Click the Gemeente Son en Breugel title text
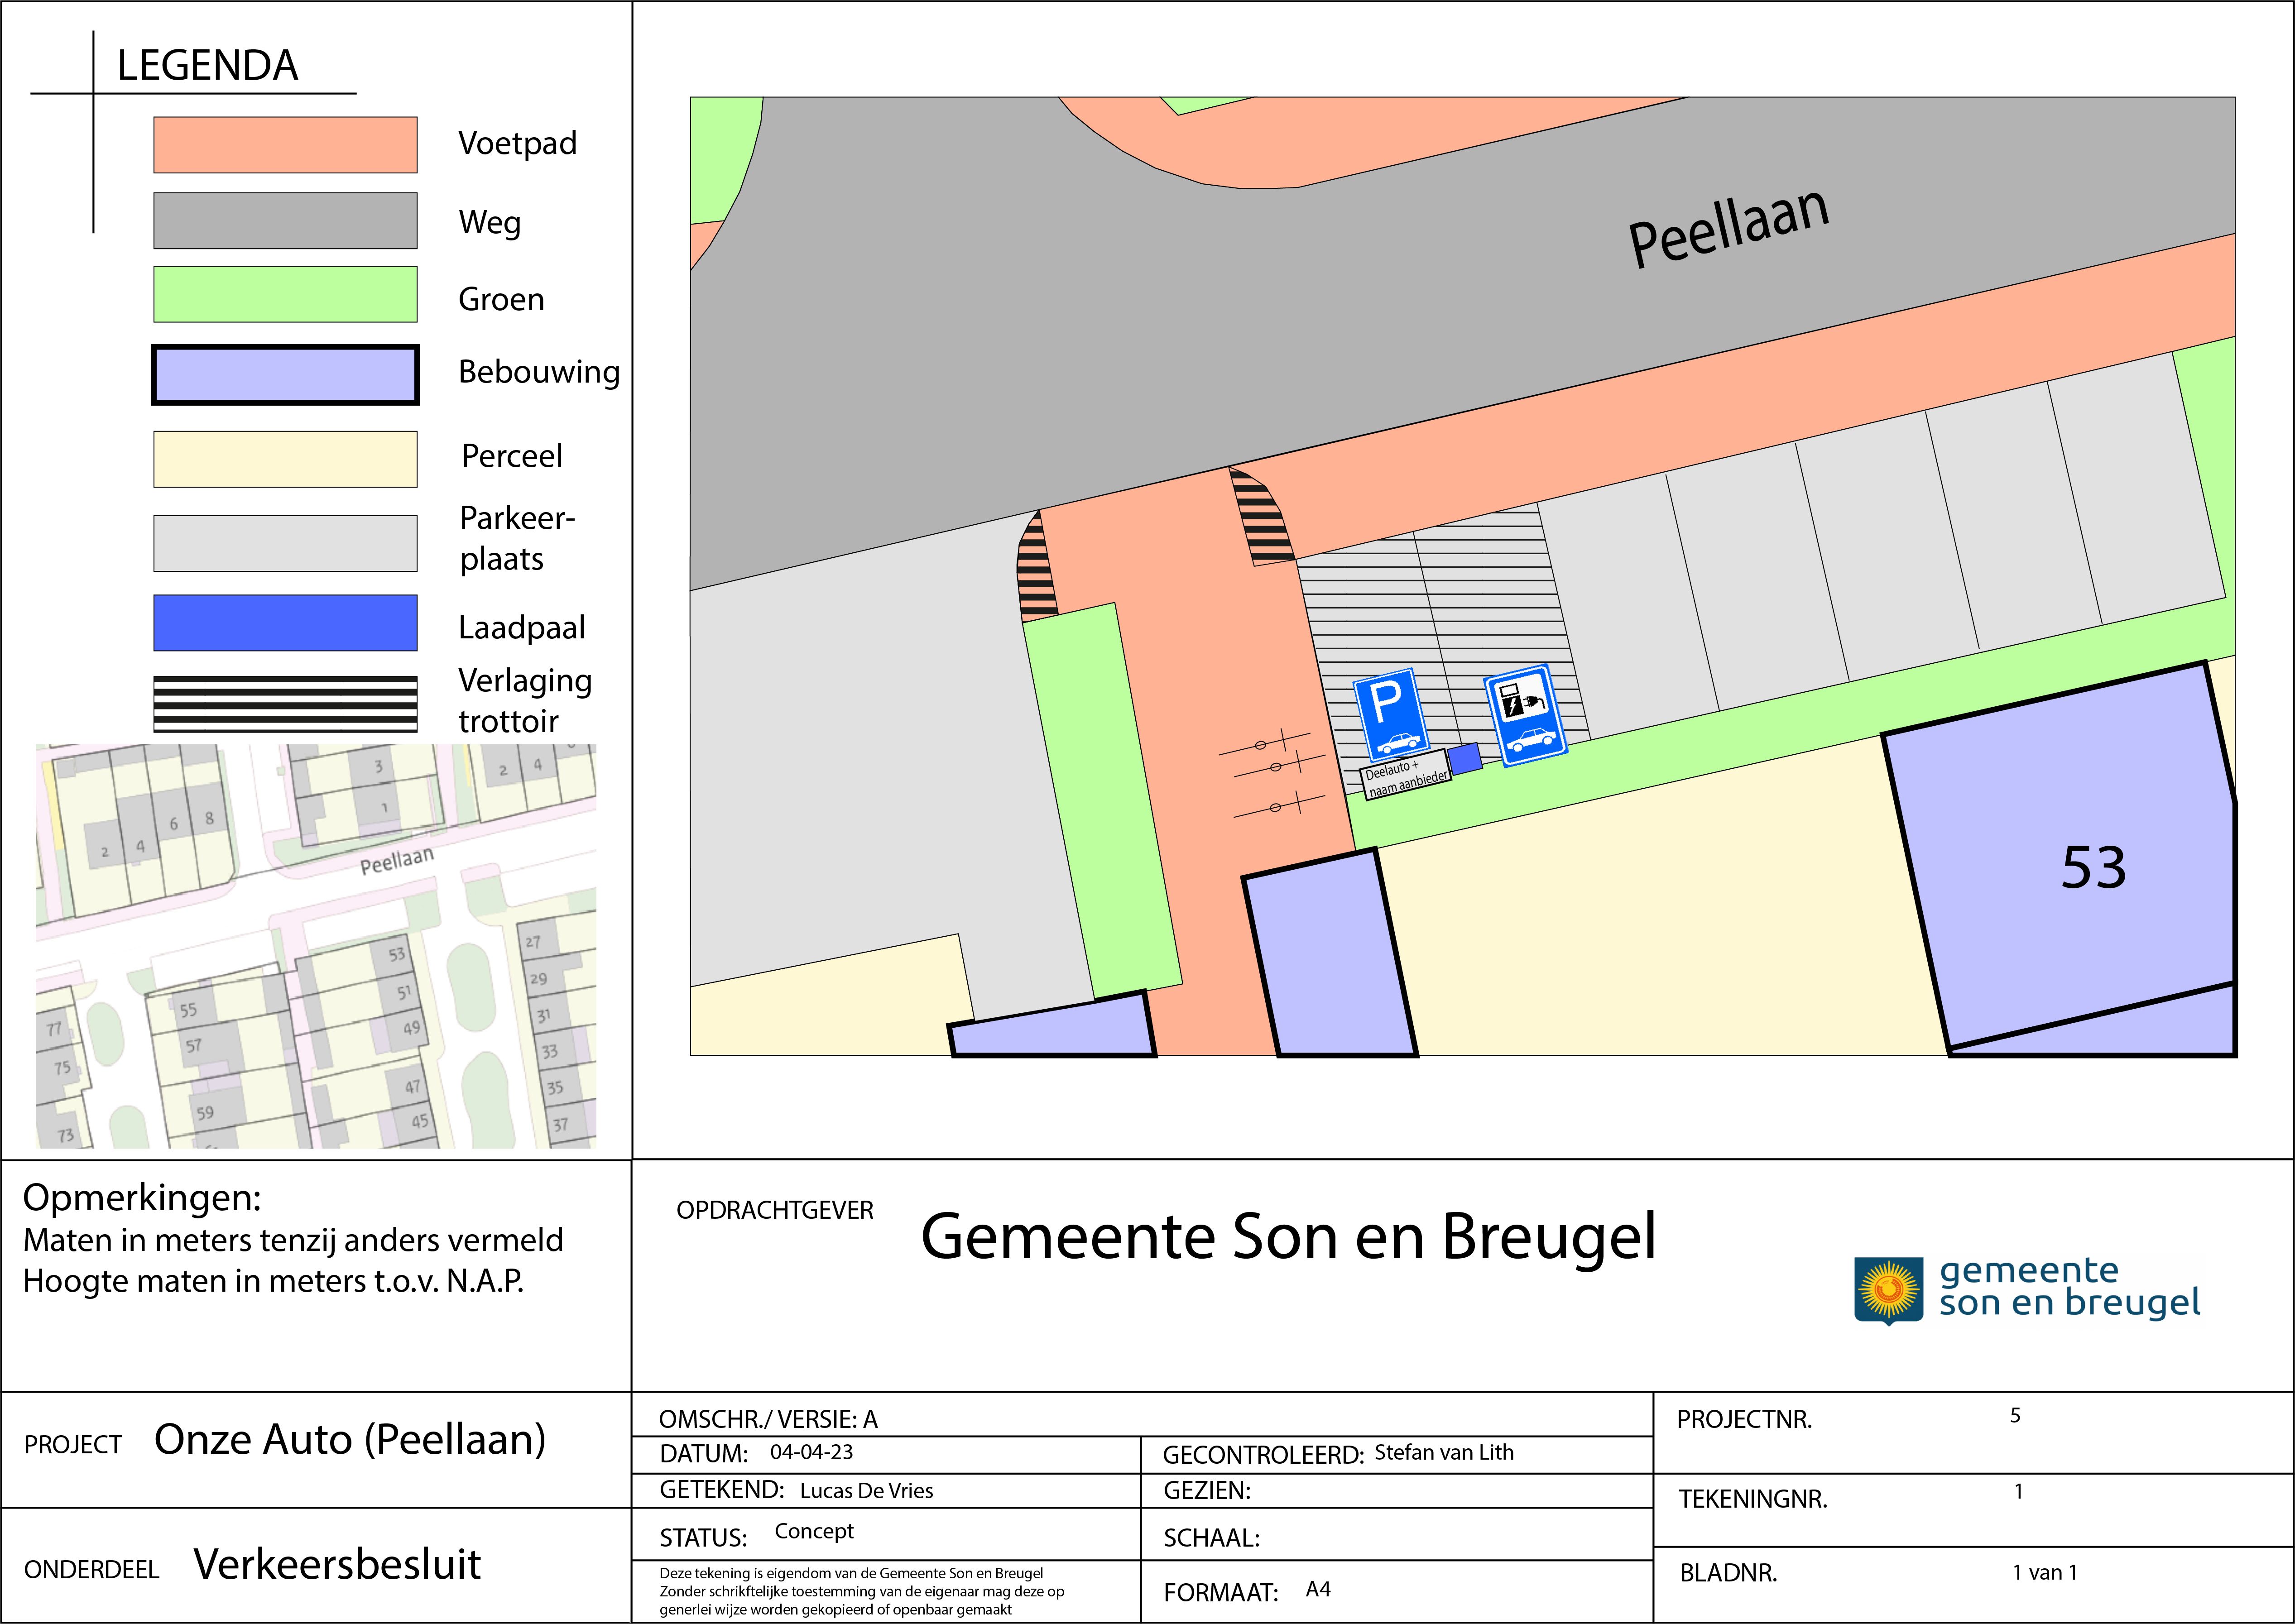Screen dimensions: 2295x1624 point(1288,1237)
